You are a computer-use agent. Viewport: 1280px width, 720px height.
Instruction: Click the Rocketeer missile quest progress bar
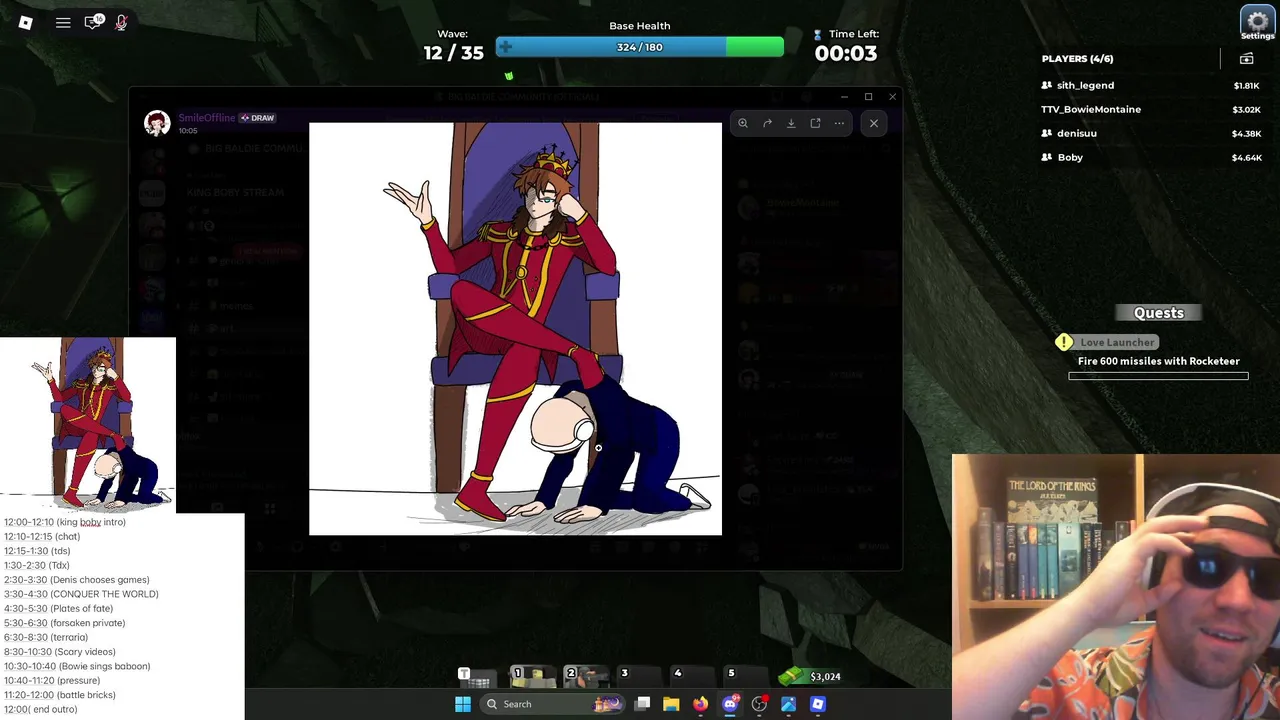[1158, 376]
